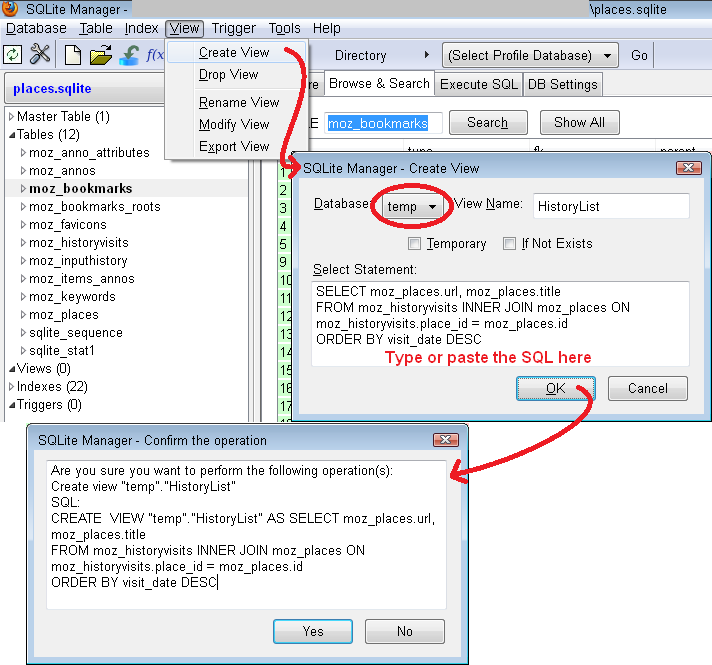The height and width of the screenshot is (665, 712).
Task: Click the New Database blank page icon
Action: point(73,55)
